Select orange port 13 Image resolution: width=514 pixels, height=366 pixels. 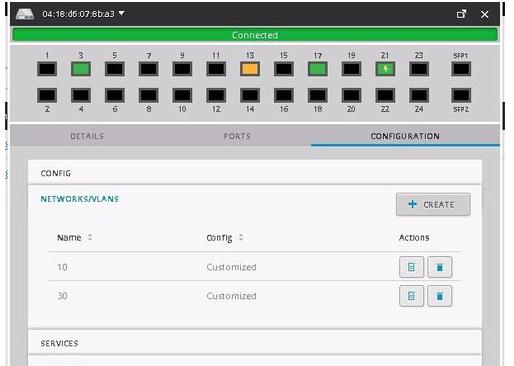pos(250,69)
